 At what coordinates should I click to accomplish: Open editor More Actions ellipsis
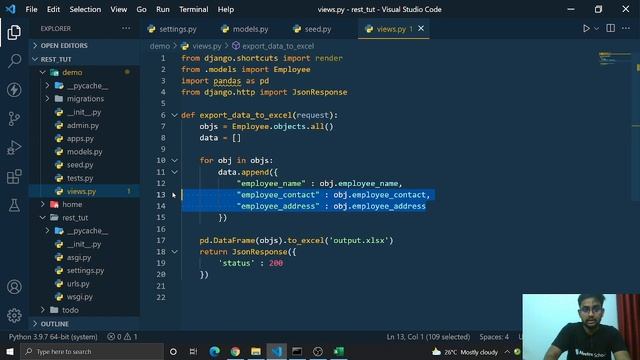[626, 28]
